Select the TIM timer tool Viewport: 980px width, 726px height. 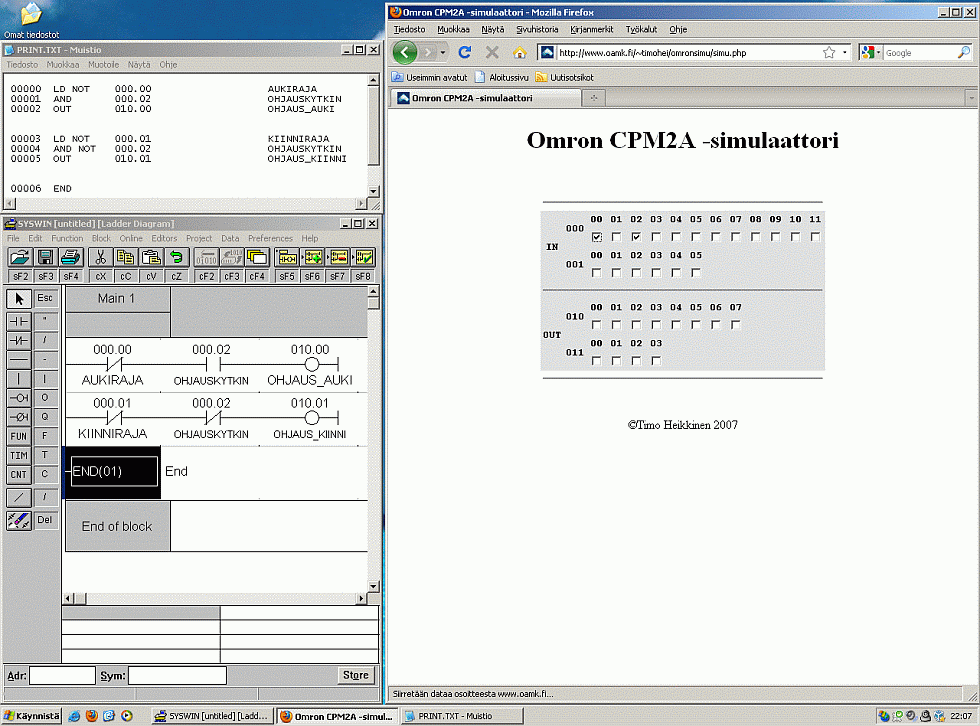point(18,455)
